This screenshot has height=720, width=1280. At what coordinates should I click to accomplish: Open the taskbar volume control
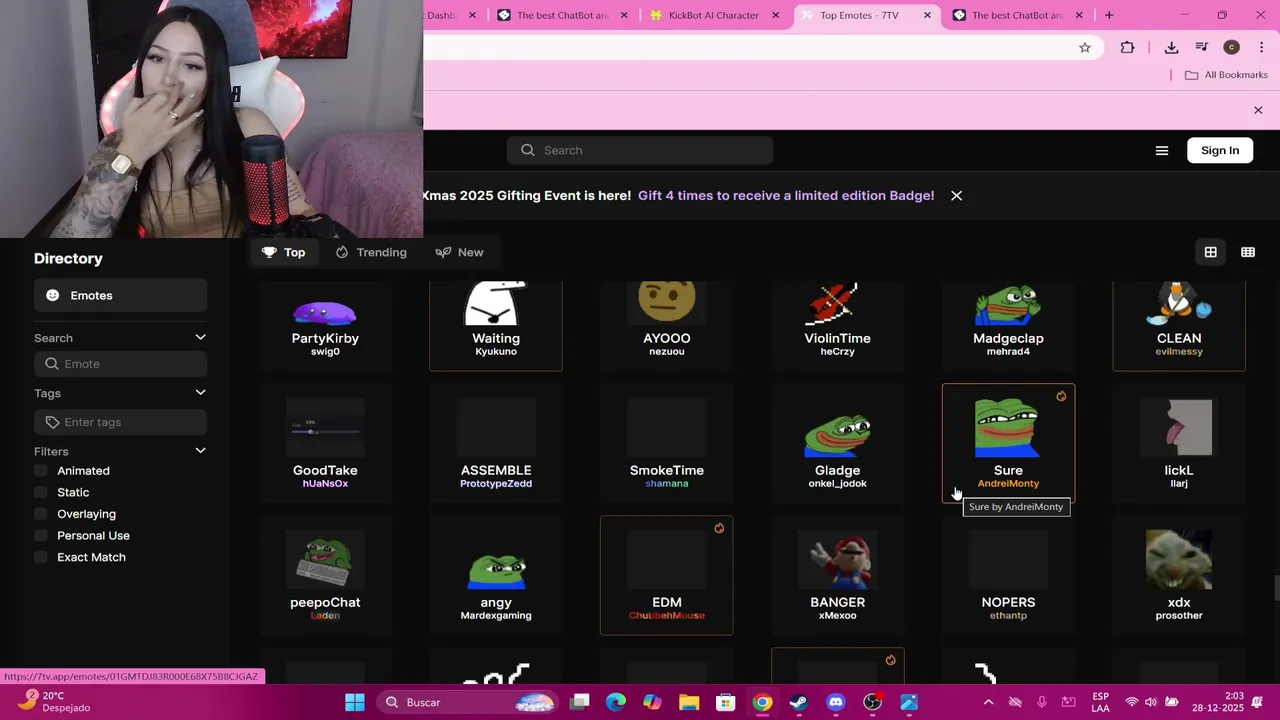[1151, 702]
